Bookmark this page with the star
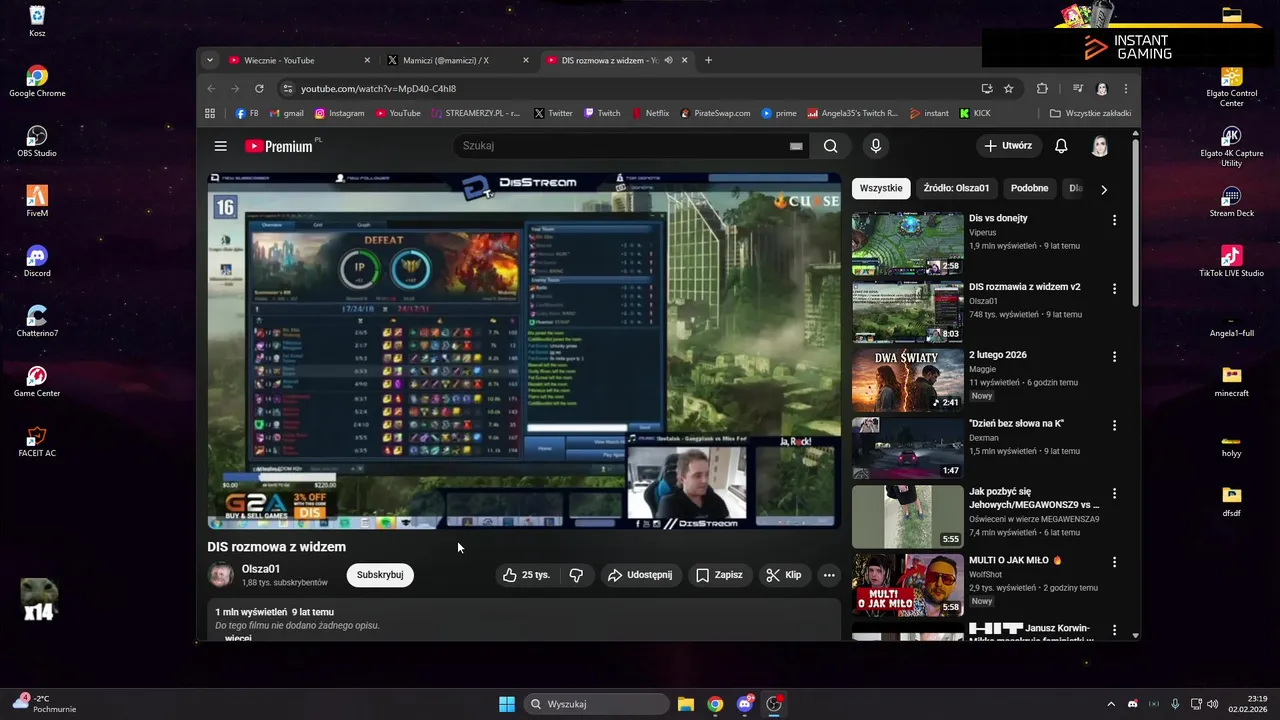The height and width of the screenshot is (720, 1280). coord(1008,88)
